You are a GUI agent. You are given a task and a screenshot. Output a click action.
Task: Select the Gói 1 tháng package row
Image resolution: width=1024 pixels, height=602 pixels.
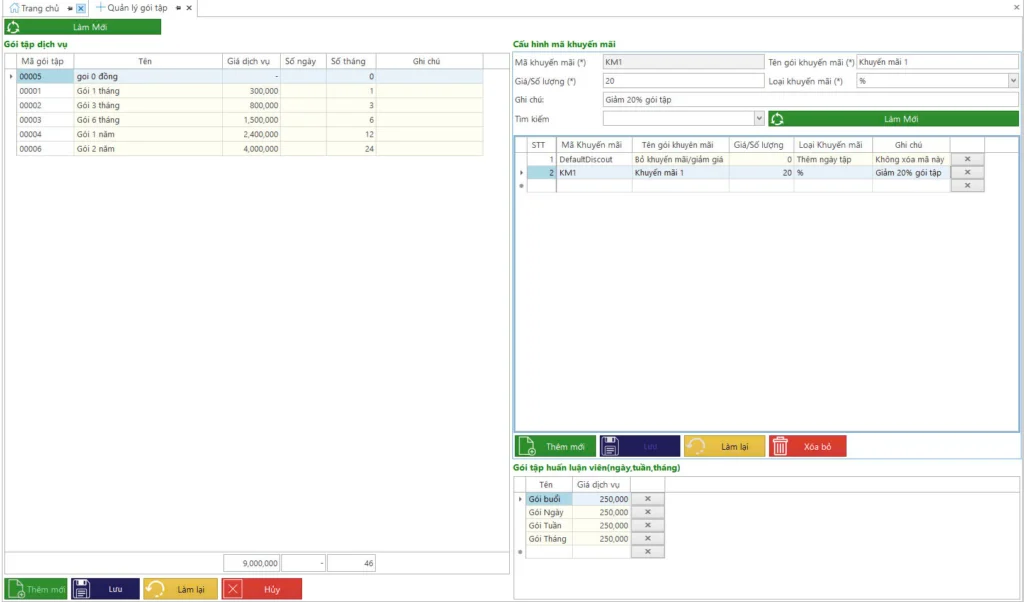pyautogui.click(x=249, y=91)
